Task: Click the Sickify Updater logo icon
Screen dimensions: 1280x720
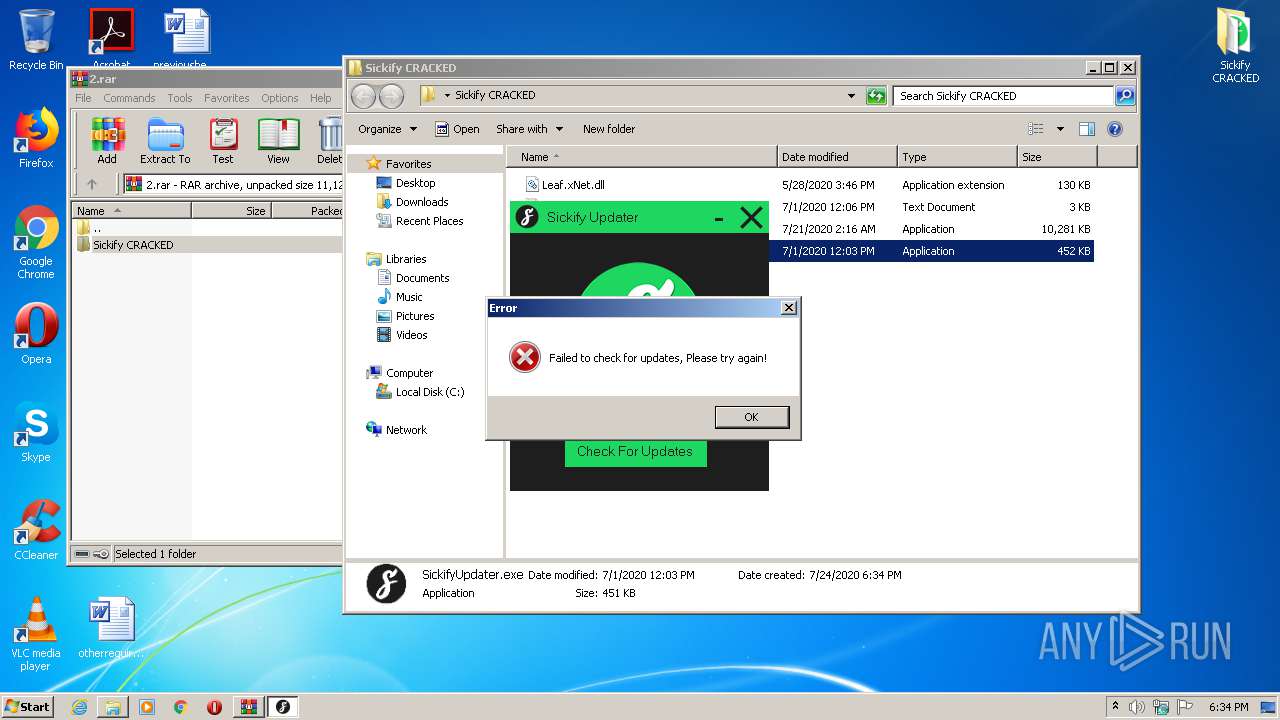Action: (x=527, y=217)
